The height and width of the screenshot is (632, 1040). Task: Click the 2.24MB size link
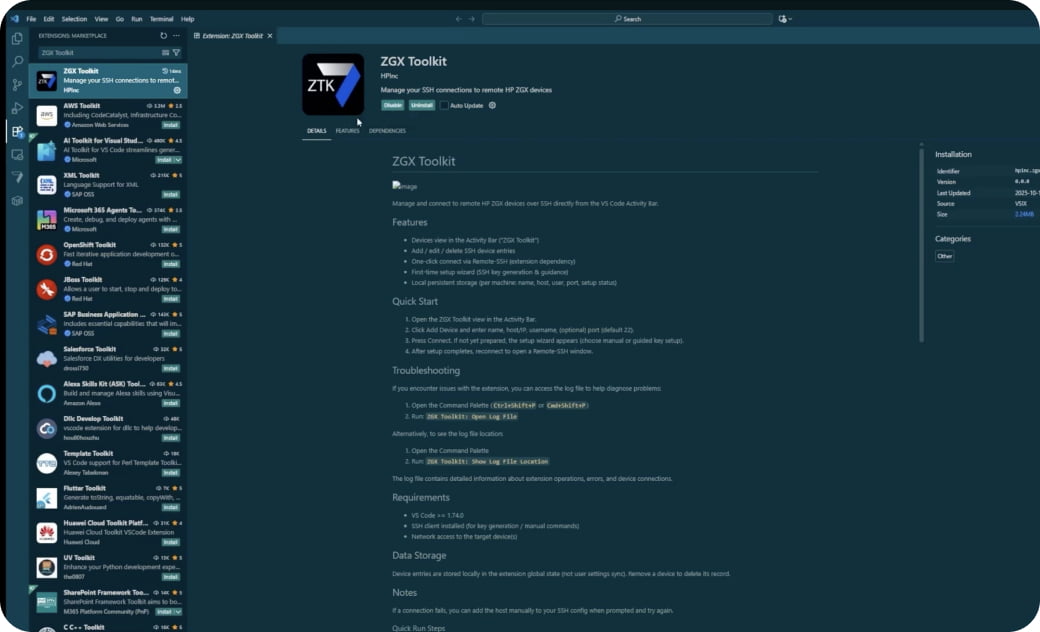pos(1024,214)
